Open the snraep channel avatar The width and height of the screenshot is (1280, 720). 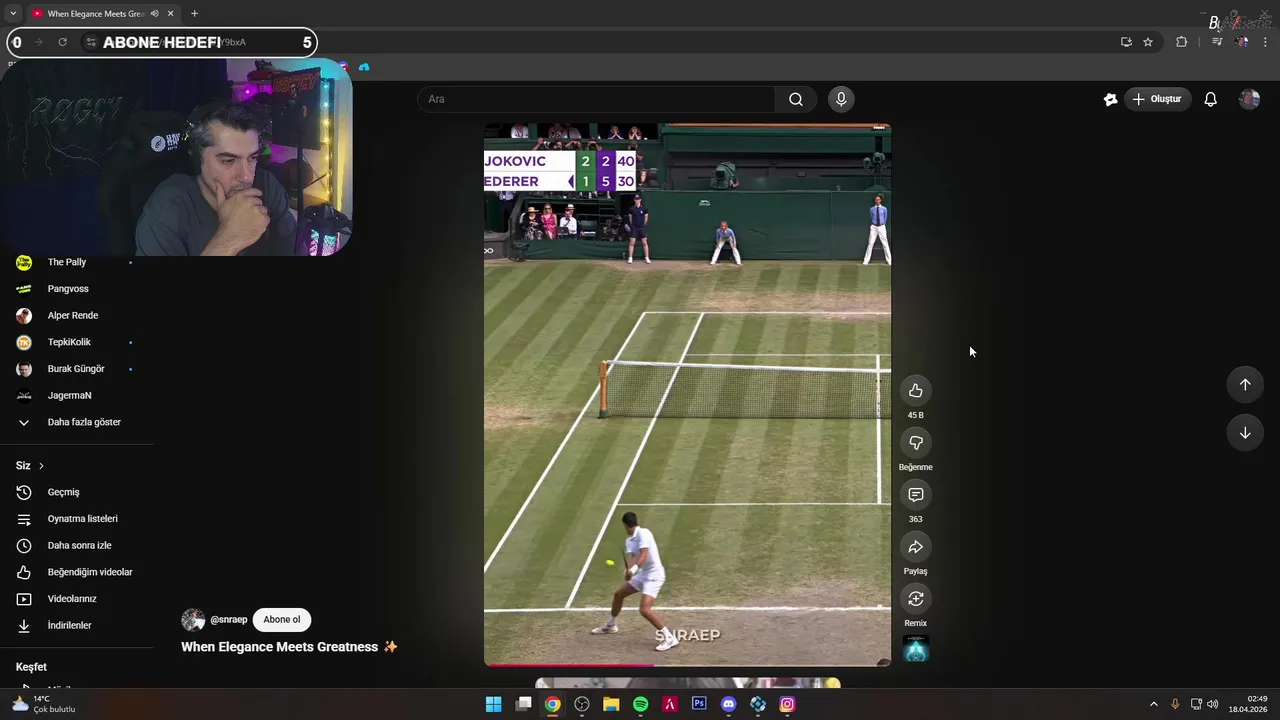[x=193, y=620]
